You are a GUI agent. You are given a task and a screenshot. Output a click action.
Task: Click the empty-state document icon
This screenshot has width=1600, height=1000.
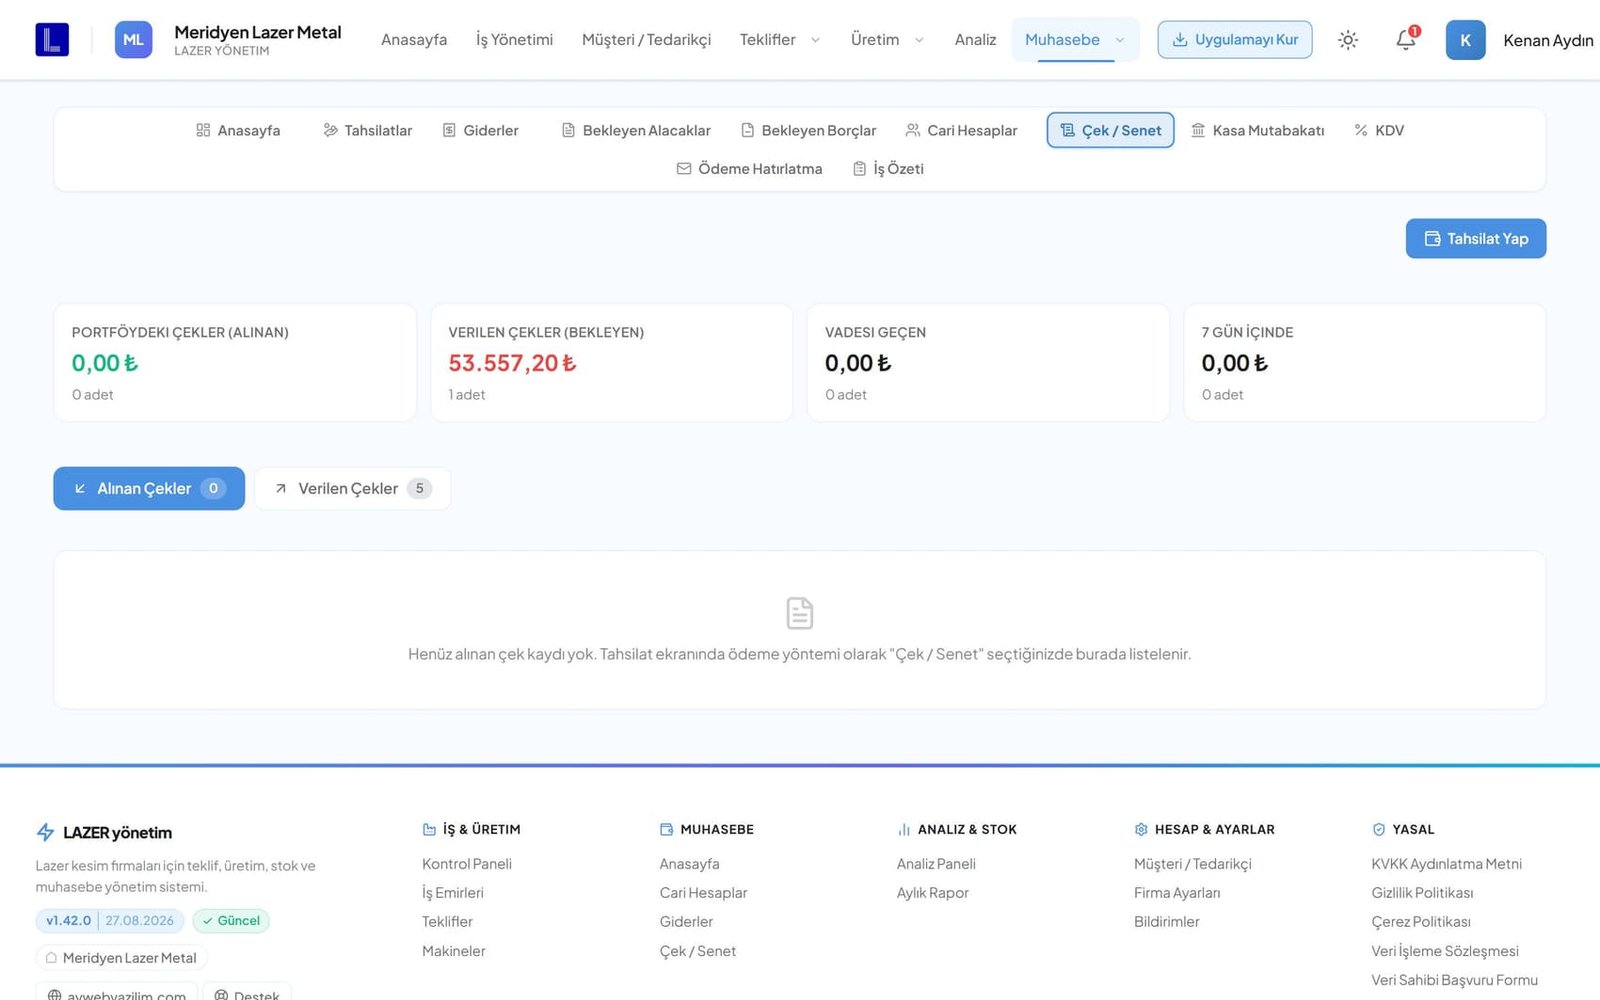point(800,613)
